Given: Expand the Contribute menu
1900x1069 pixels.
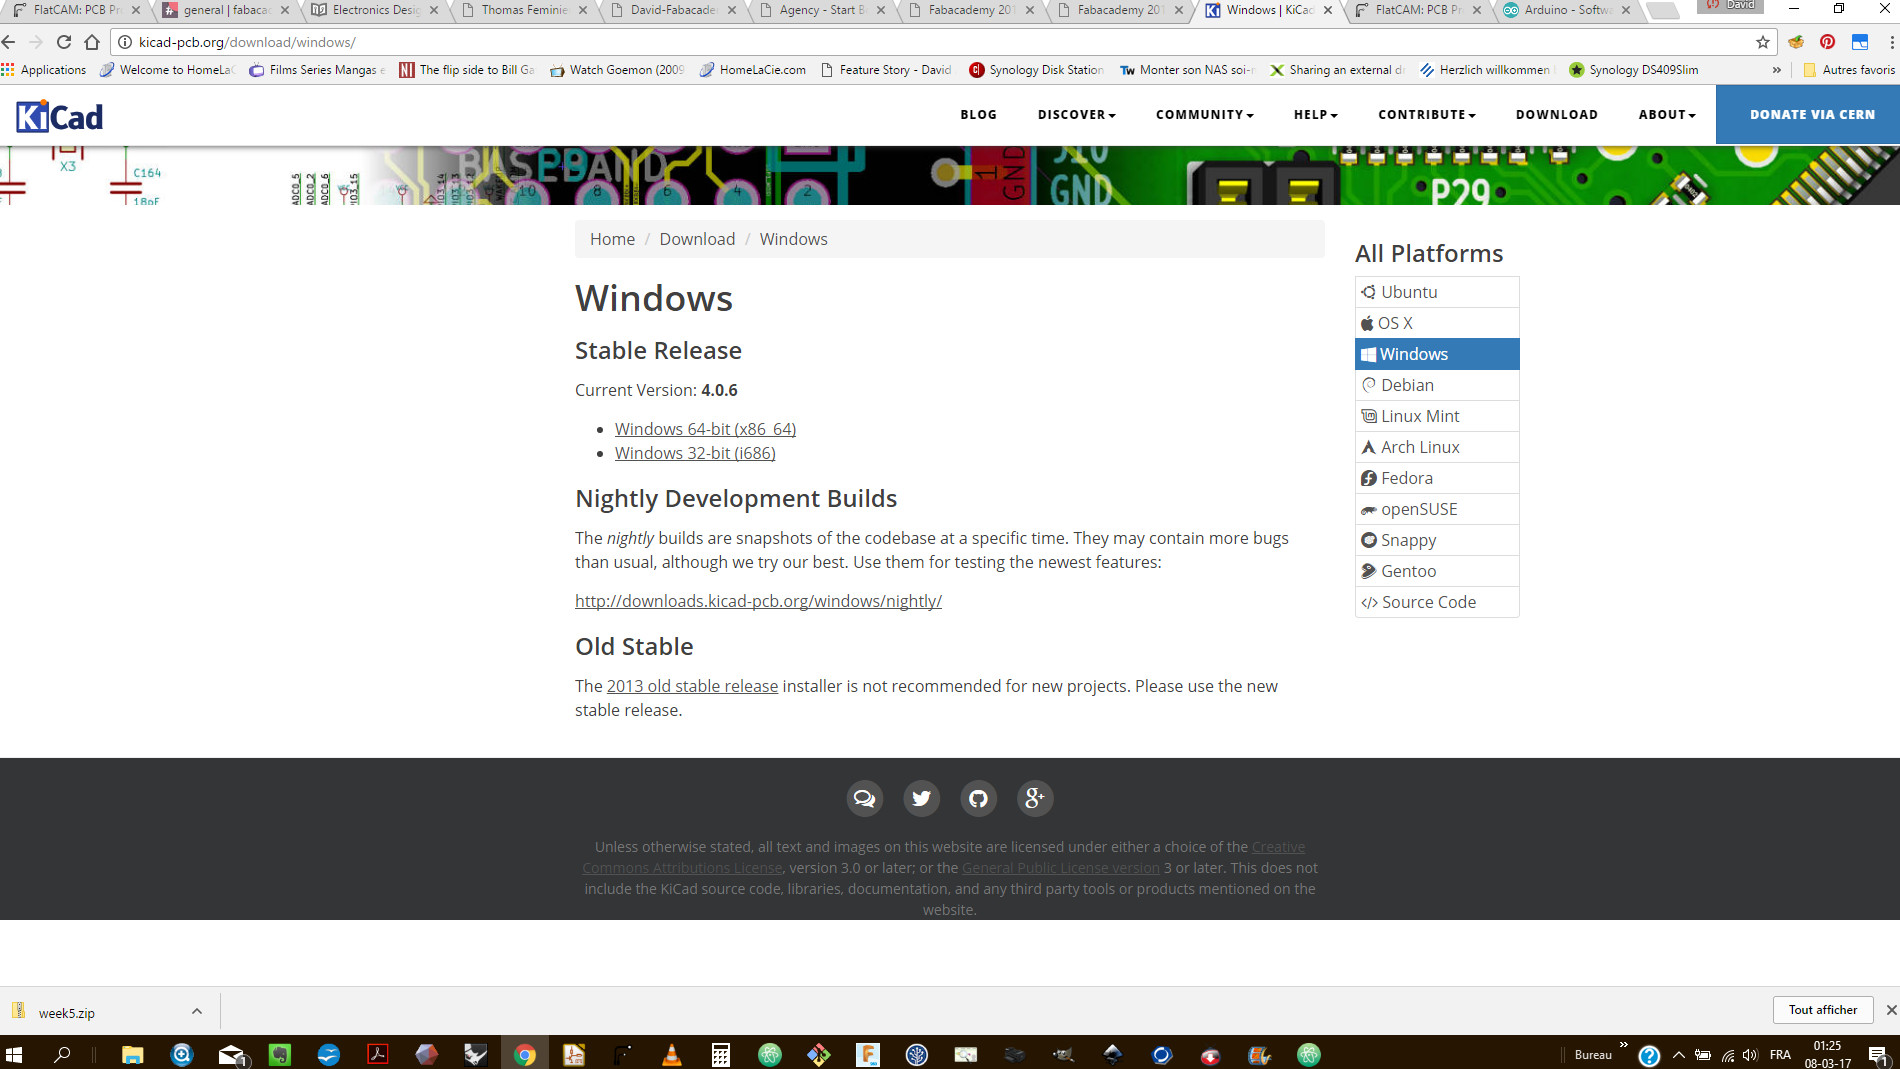Looking at the screenshot, I should [x=1427, y=115].
